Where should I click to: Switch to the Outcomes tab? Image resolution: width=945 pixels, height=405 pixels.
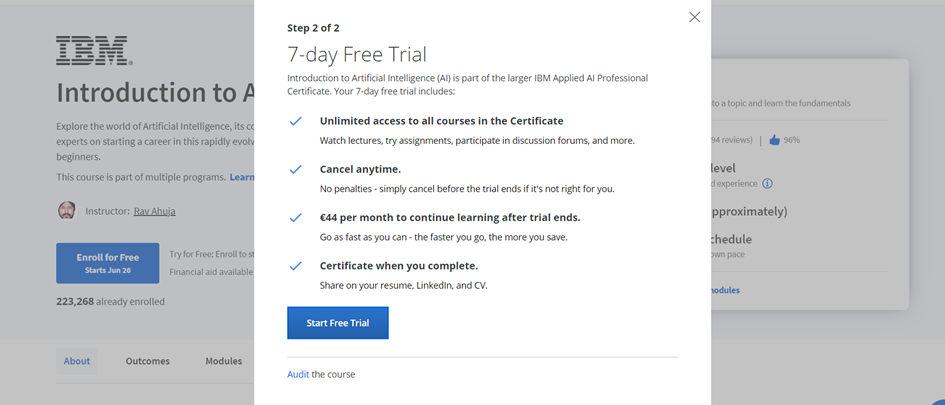pos(148,361)
